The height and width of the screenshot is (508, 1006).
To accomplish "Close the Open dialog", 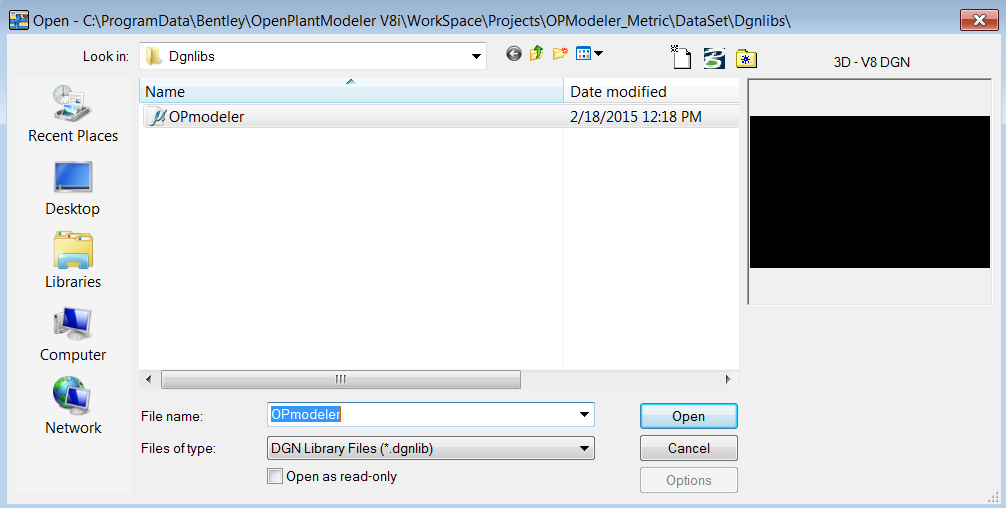I will pyautogui.click(x=979, y=21).
